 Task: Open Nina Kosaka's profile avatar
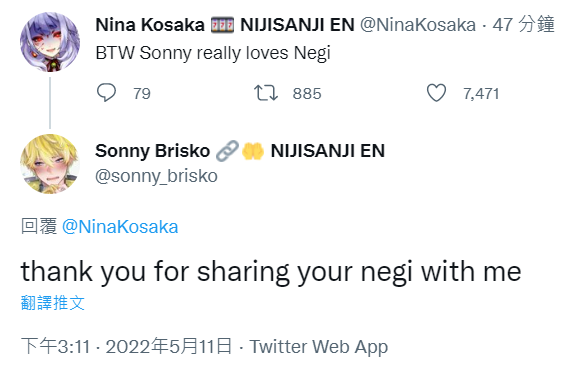(50, 42)
